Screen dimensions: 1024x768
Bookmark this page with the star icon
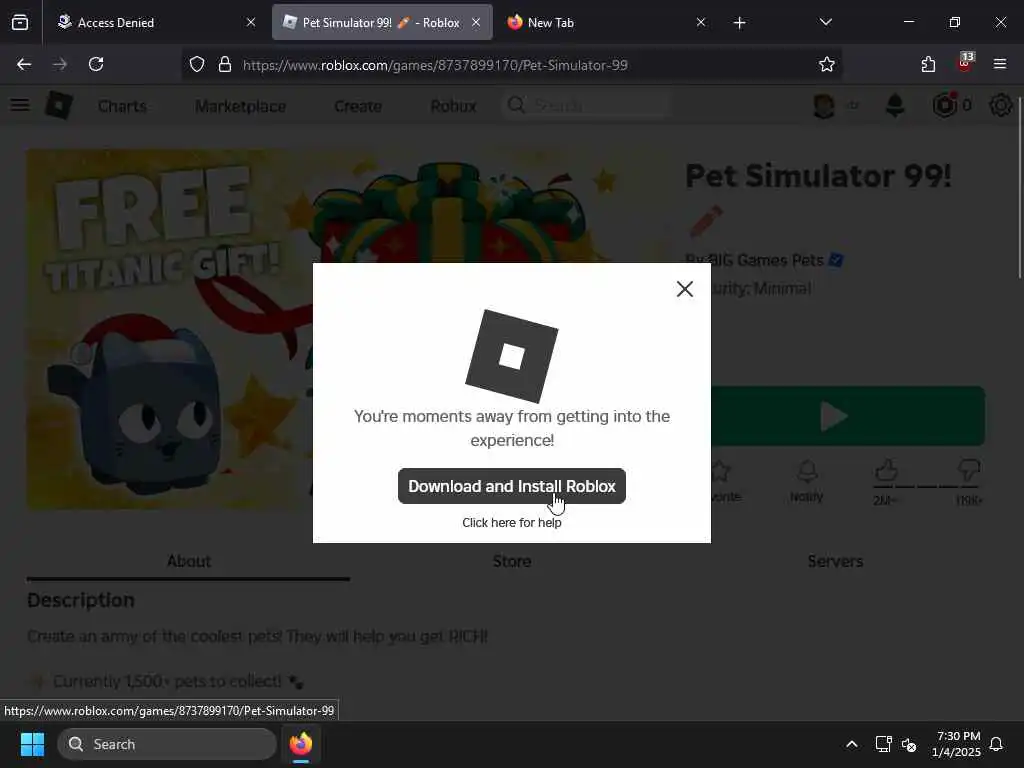pos(826,64)
